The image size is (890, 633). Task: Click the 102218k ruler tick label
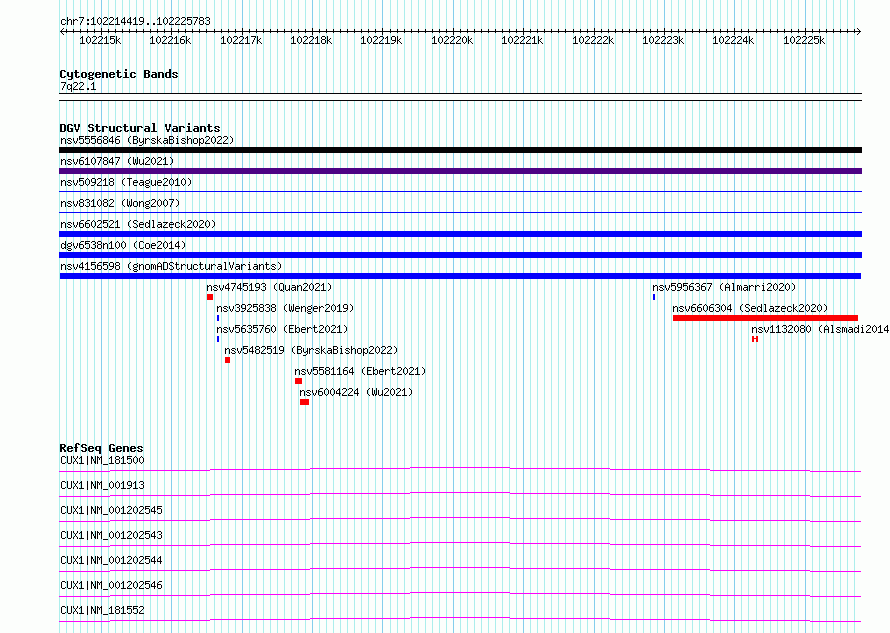[x=311, y=40]
